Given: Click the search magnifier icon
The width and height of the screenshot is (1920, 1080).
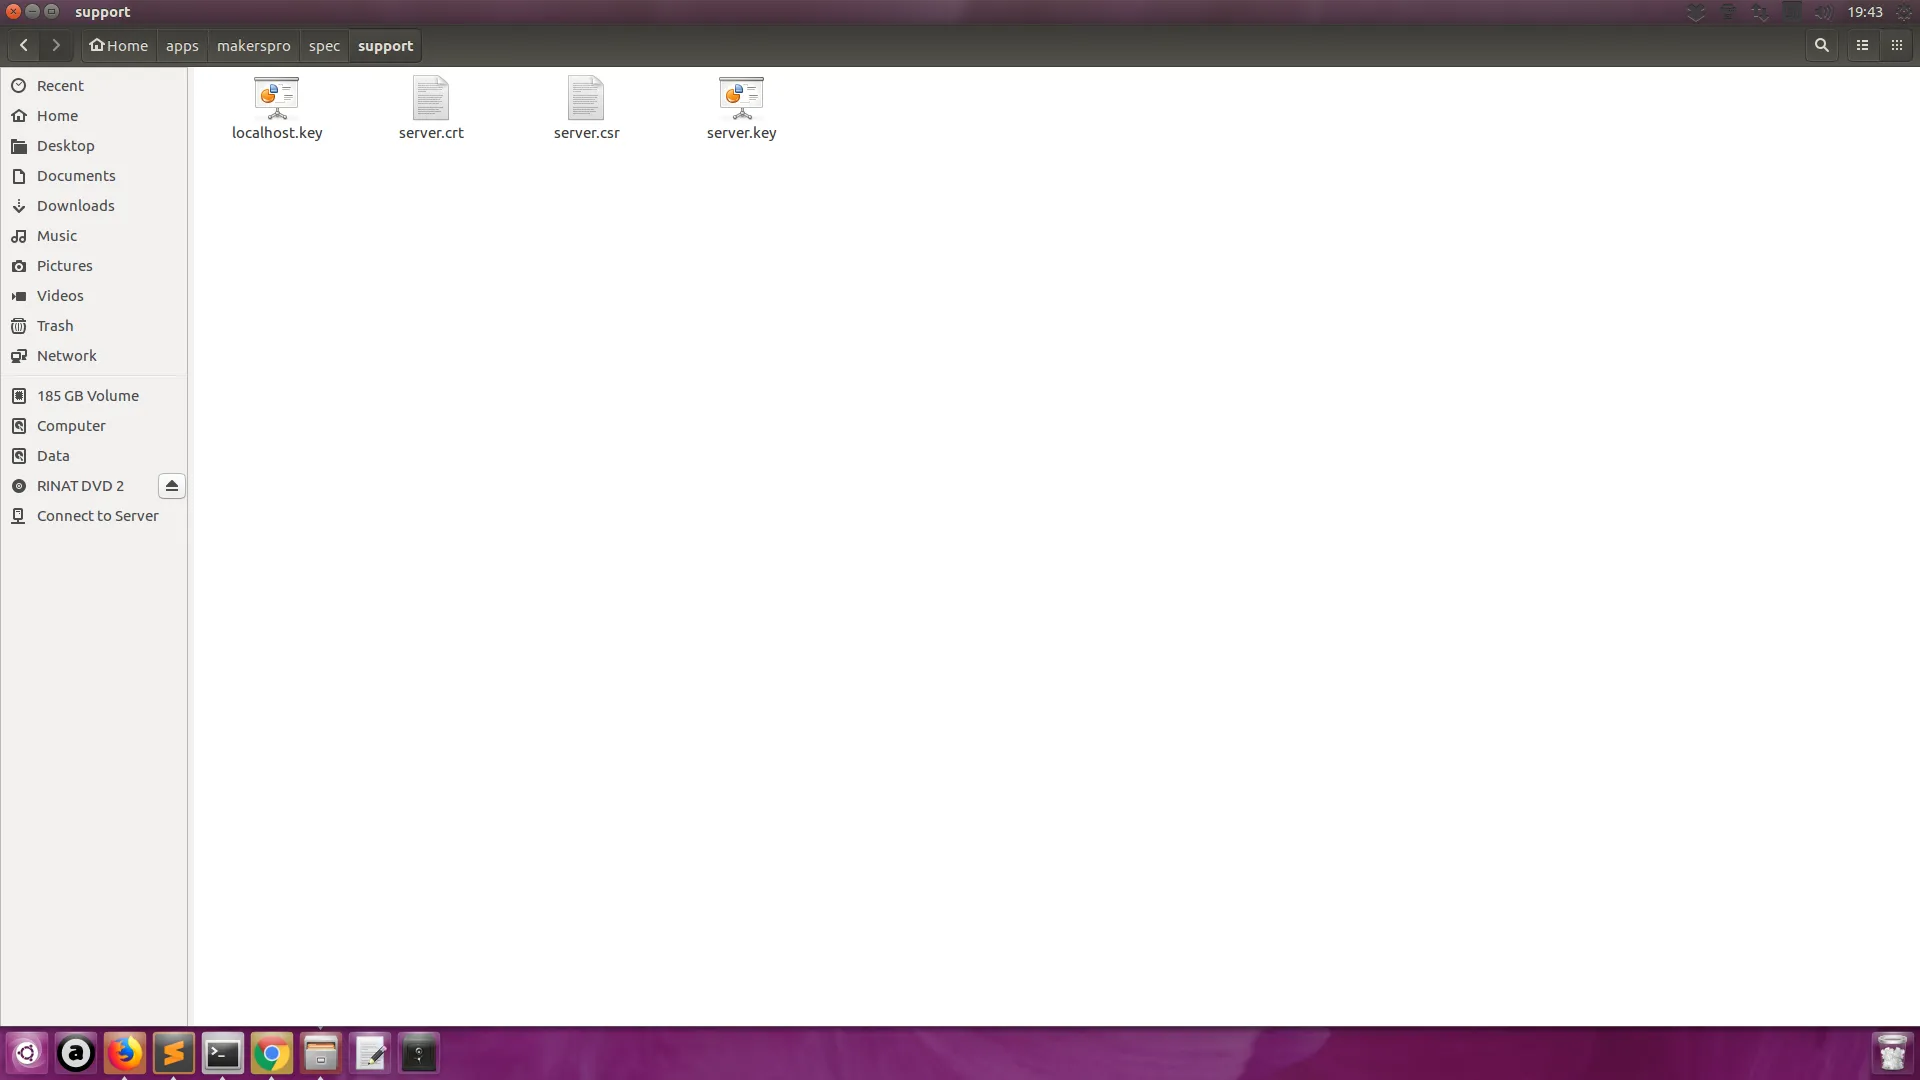Looking at the screenshot, I should (x=1822, y=45).
